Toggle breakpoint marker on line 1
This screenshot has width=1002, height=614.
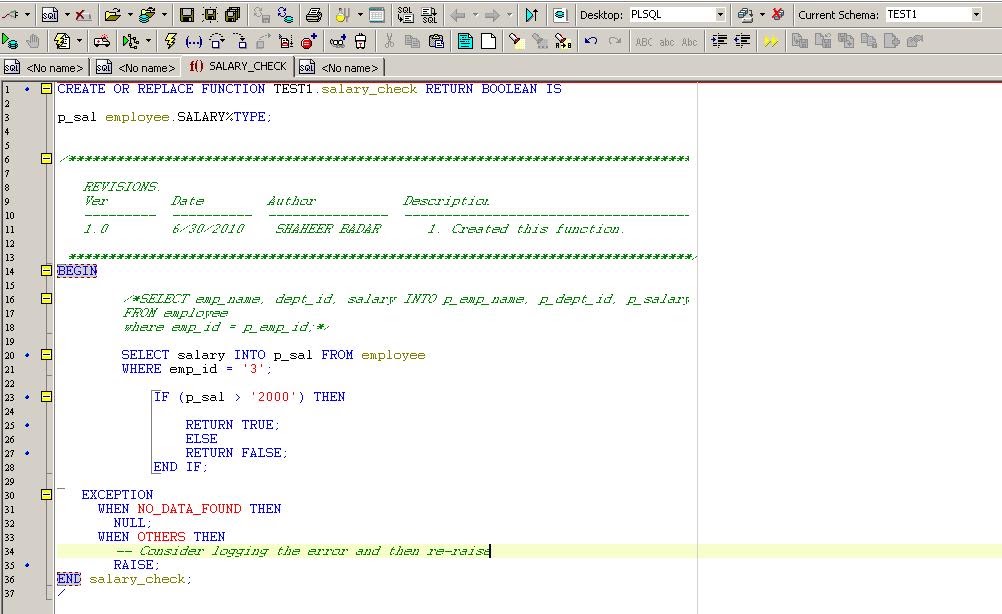[27, 89]
